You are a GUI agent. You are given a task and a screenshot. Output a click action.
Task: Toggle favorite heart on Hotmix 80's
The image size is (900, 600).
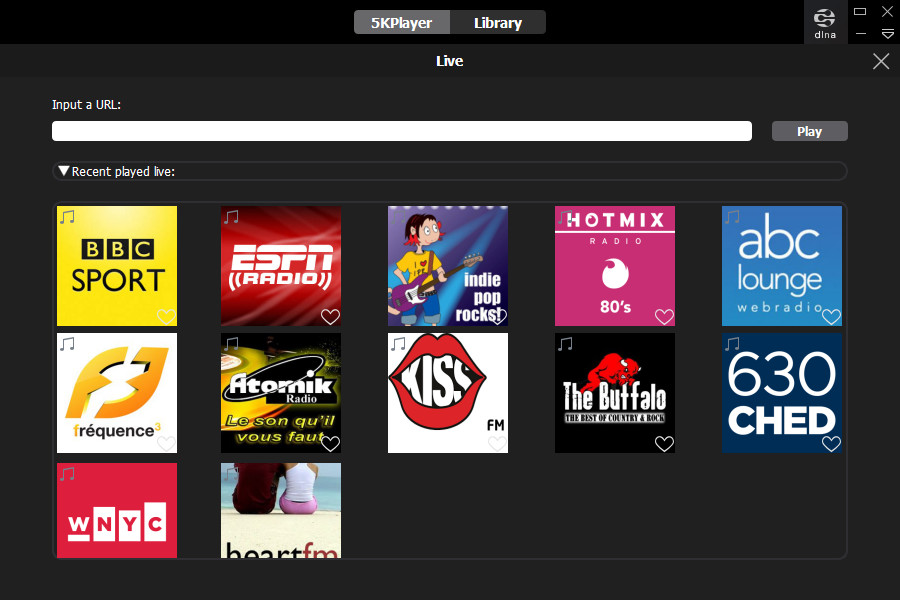[664, 316]
